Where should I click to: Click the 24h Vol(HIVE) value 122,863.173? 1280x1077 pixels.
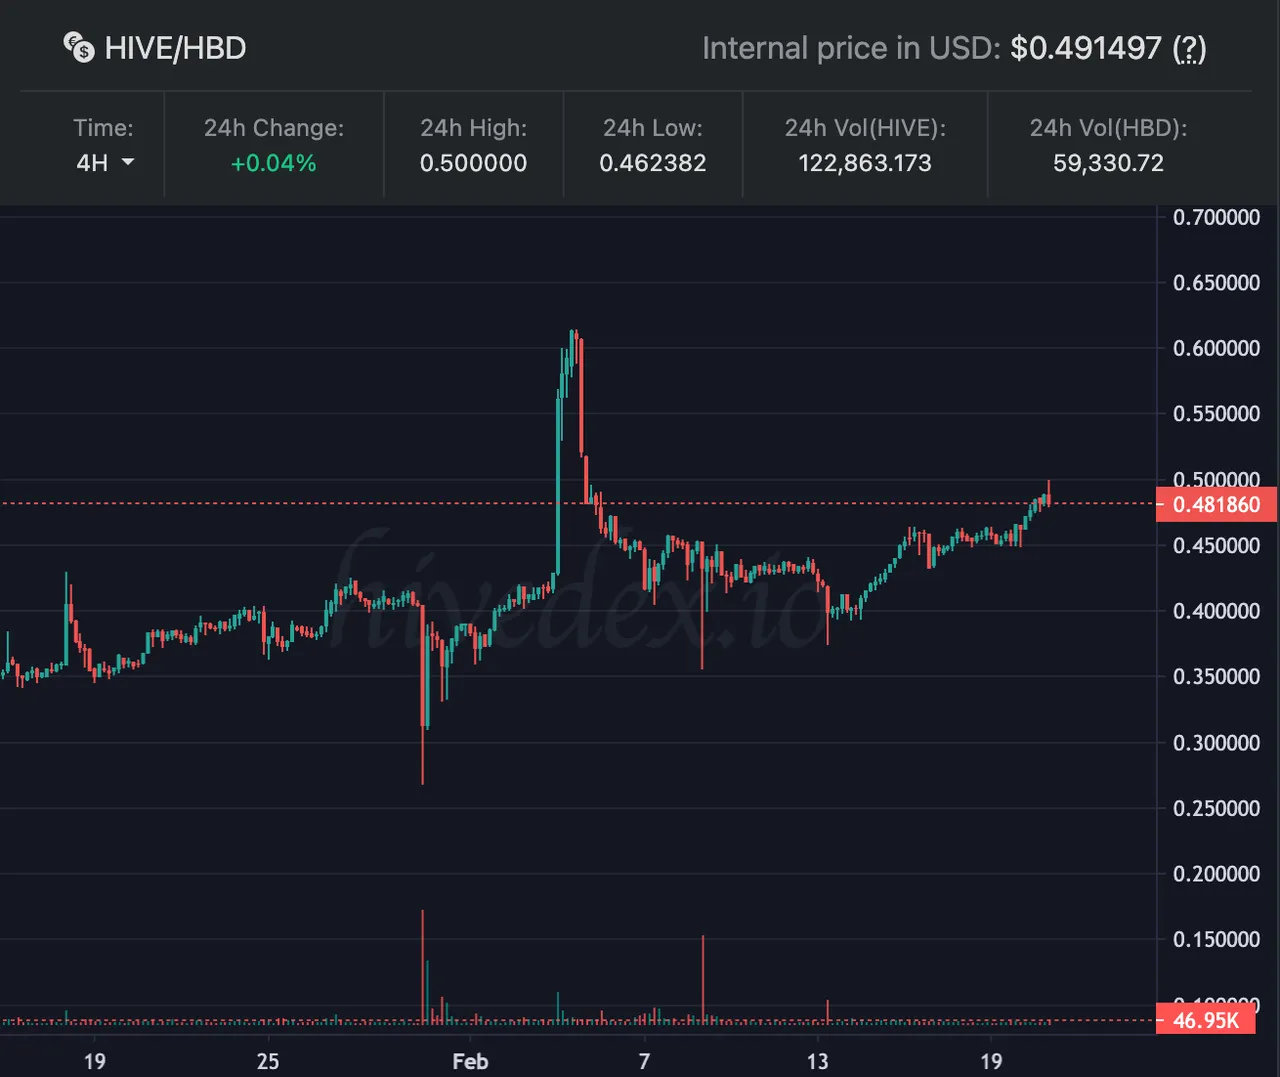(865, 163)
